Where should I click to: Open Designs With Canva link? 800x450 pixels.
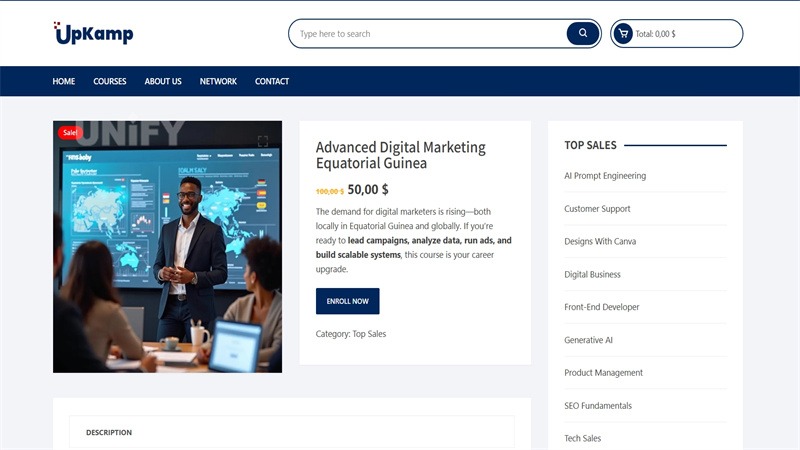coord(600,241)
